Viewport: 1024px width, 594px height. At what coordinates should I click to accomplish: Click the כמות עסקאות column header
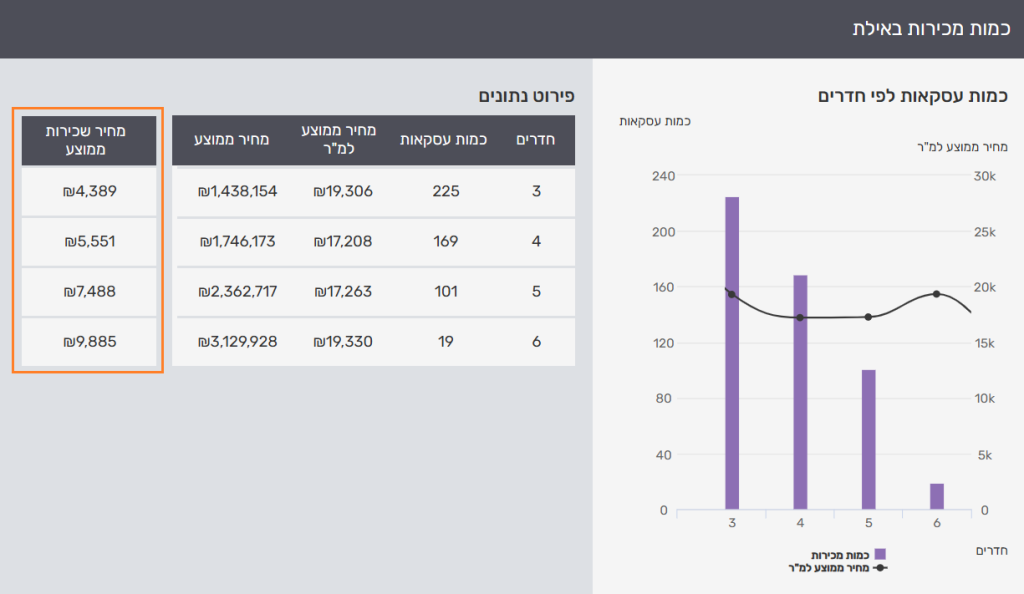tap(444, 140)
